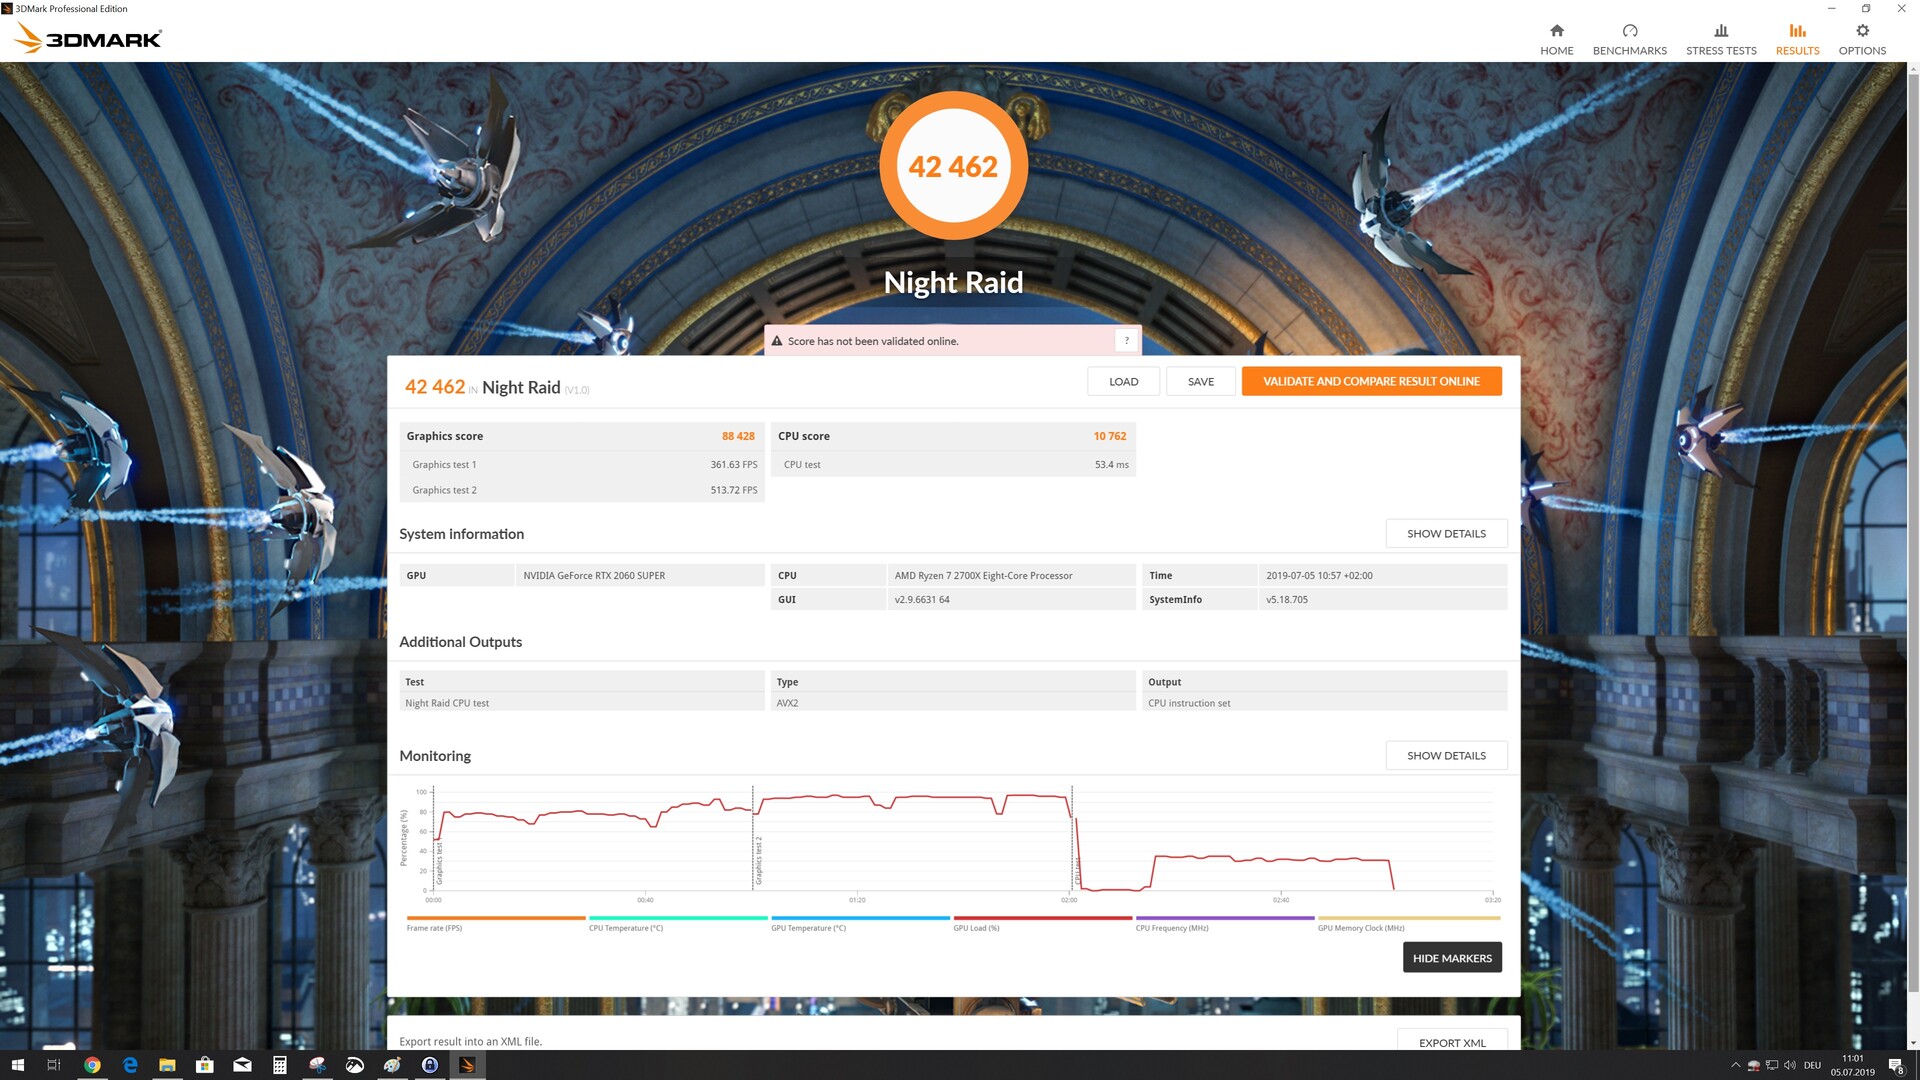Screen dimensions: 1920x1080
Task: Click the Graphics test 2 marker line
Action: (x=753, y=840)
